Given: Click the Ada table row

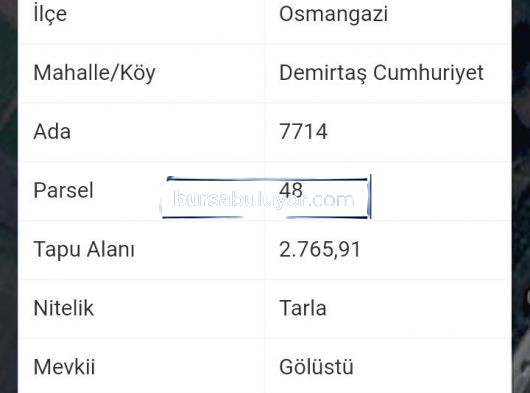Looking at the screenshot, I should [265, 132].
